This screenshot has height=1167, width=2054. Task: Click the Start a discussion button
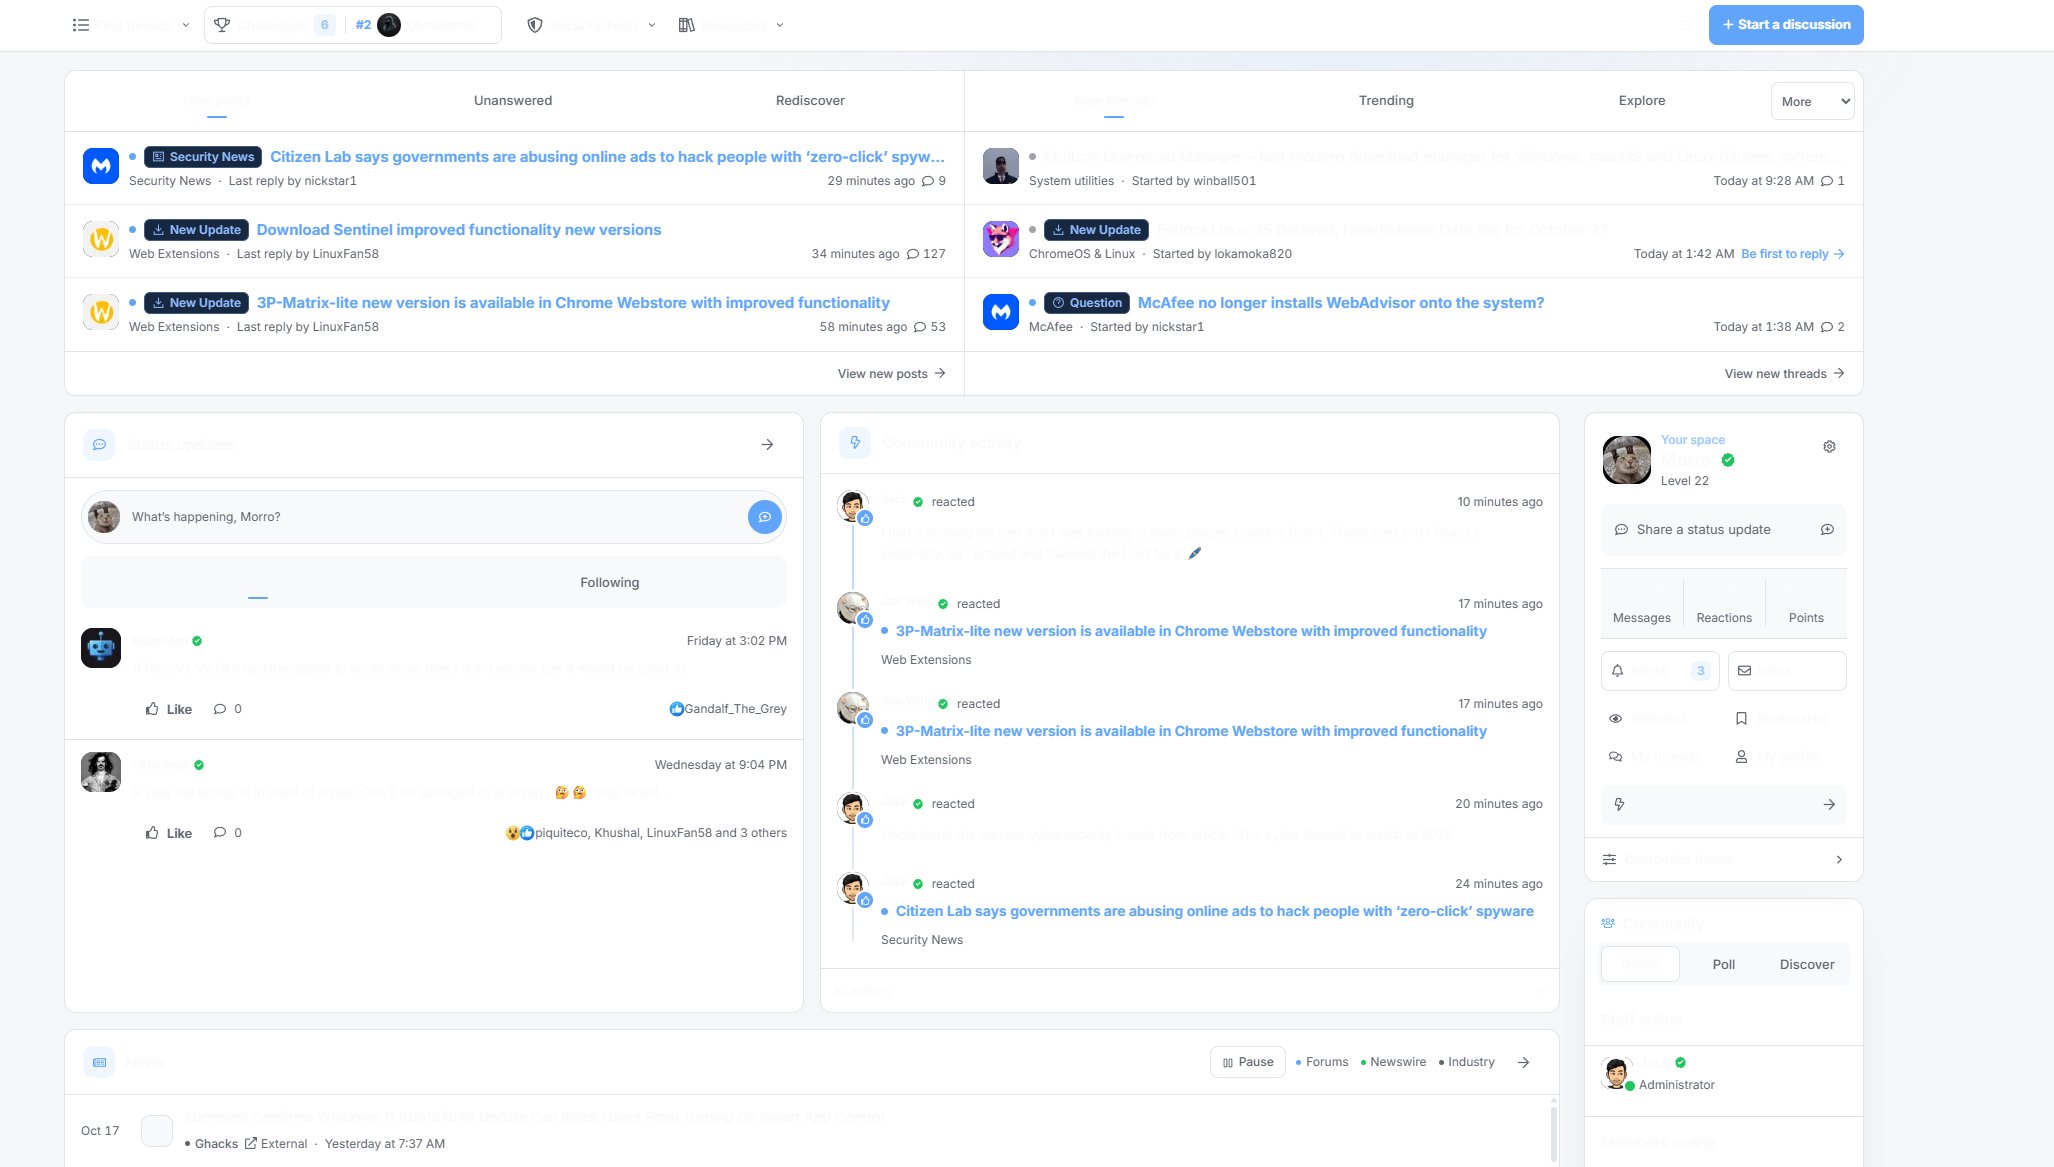pyautogui.click(x=1786, y=25)
